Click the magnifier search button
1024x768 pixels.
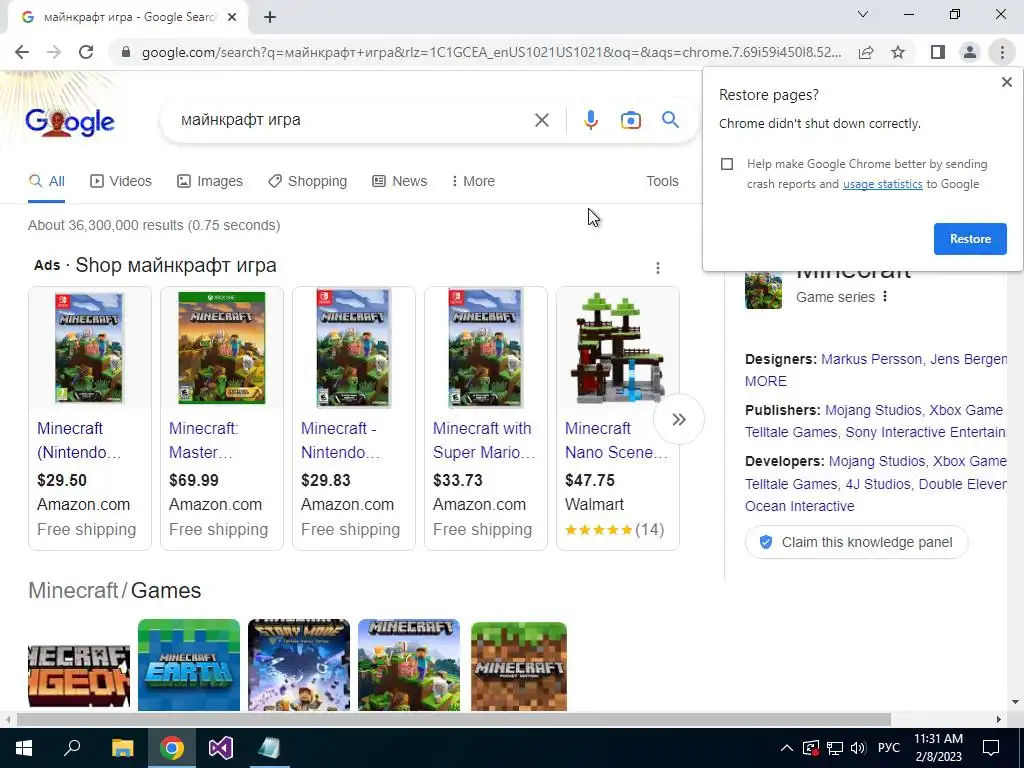670,120
